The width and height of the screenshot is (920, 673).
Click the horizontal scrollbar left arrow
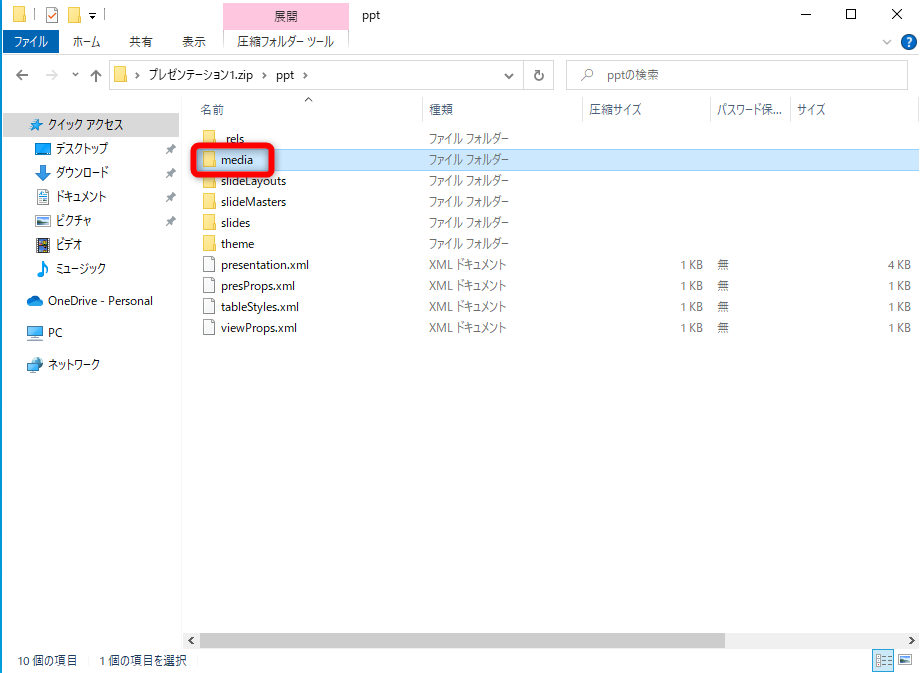click(x=191, y=640)
